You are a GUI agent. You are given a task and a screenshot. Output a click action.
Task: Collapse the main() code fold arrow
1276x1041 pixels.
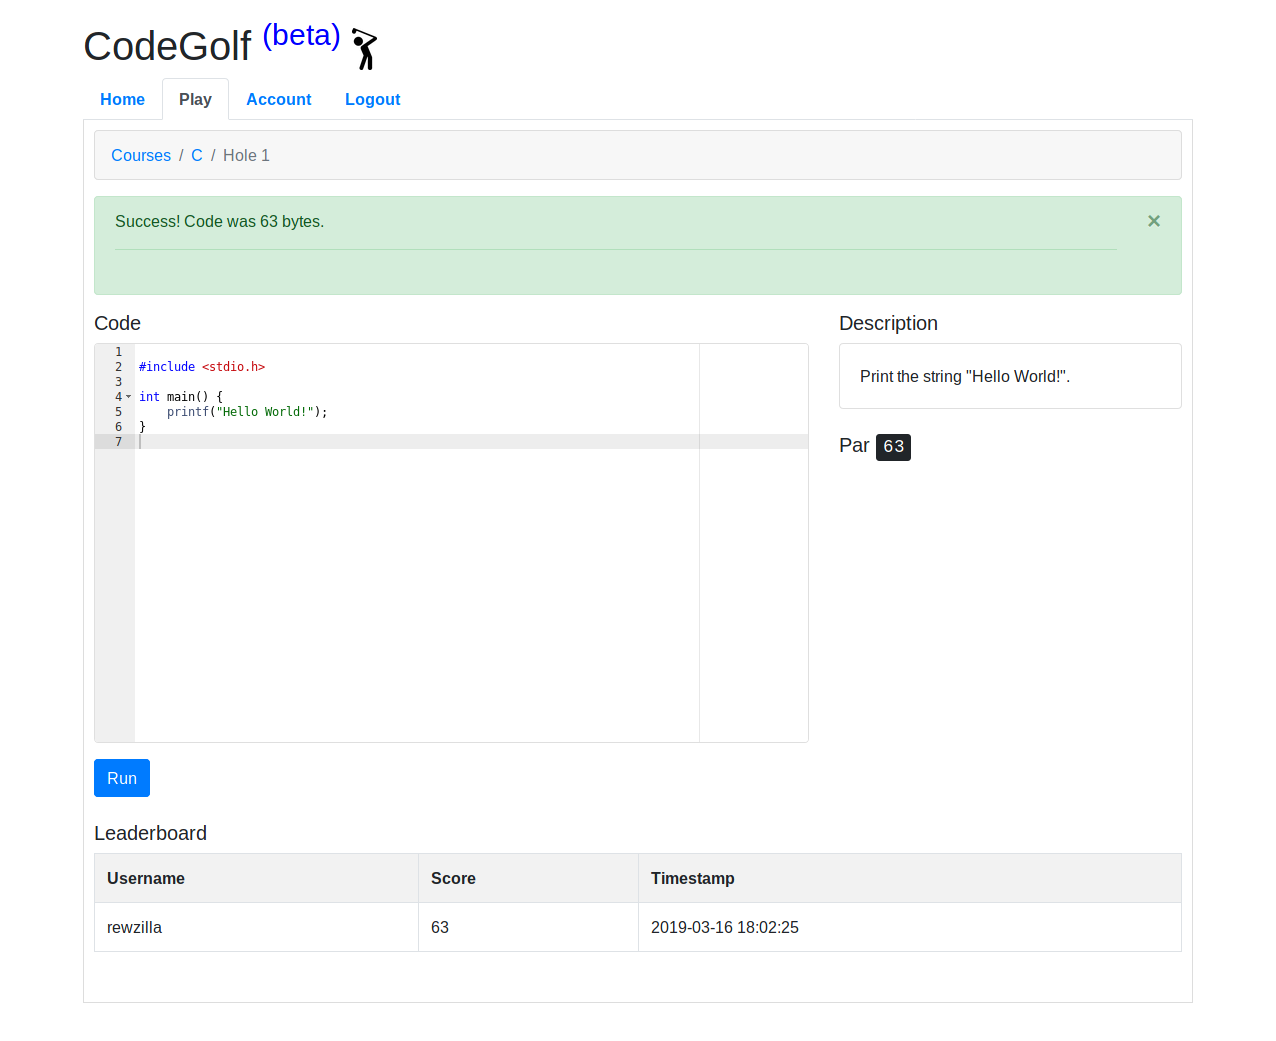point(128,397)
